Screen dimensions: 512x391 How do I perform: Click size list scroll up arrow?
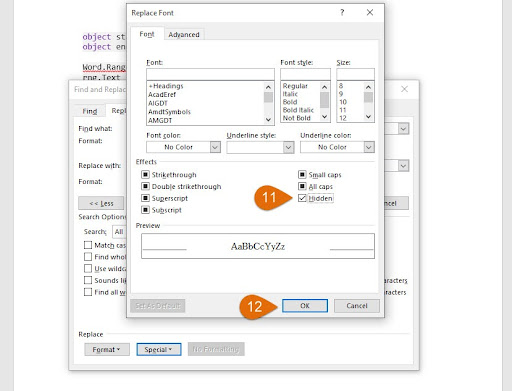[368, 87]
